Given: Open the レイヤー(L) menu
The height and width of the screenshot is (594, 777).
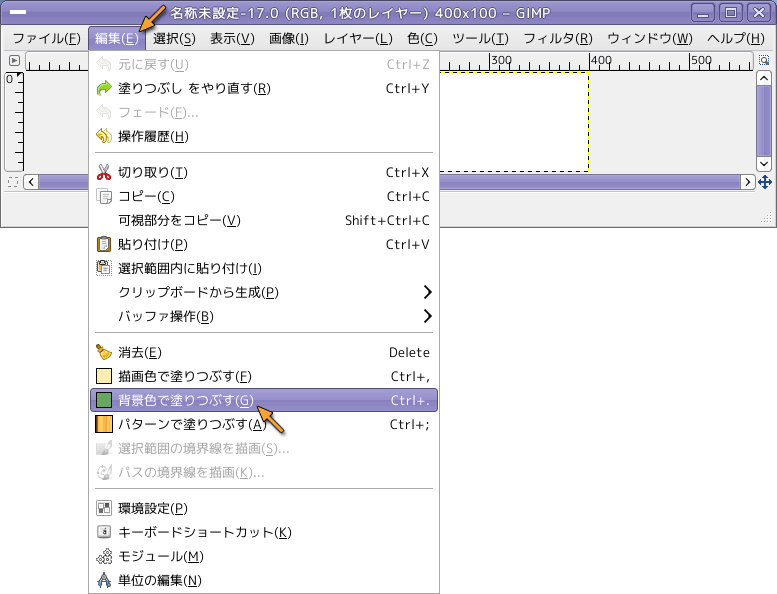Looking at the screenshot, I should 358,38.
